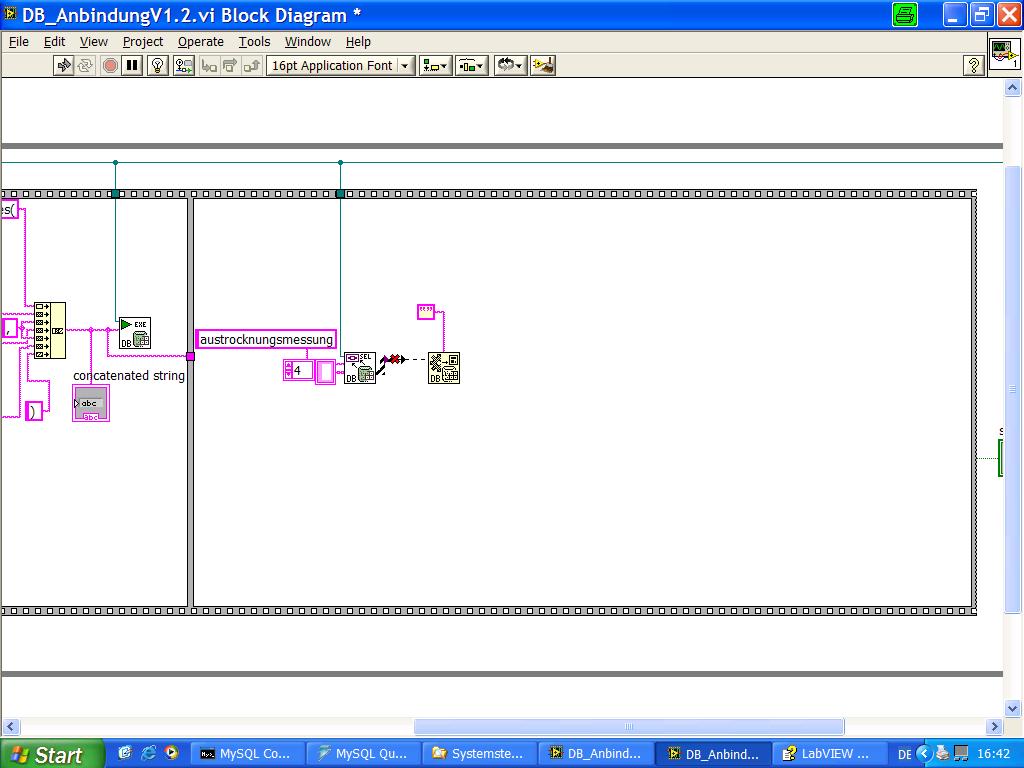Click the green printer icon in title bar
The height and width of the screenshot is (768, 1024).
pos(904,15)
